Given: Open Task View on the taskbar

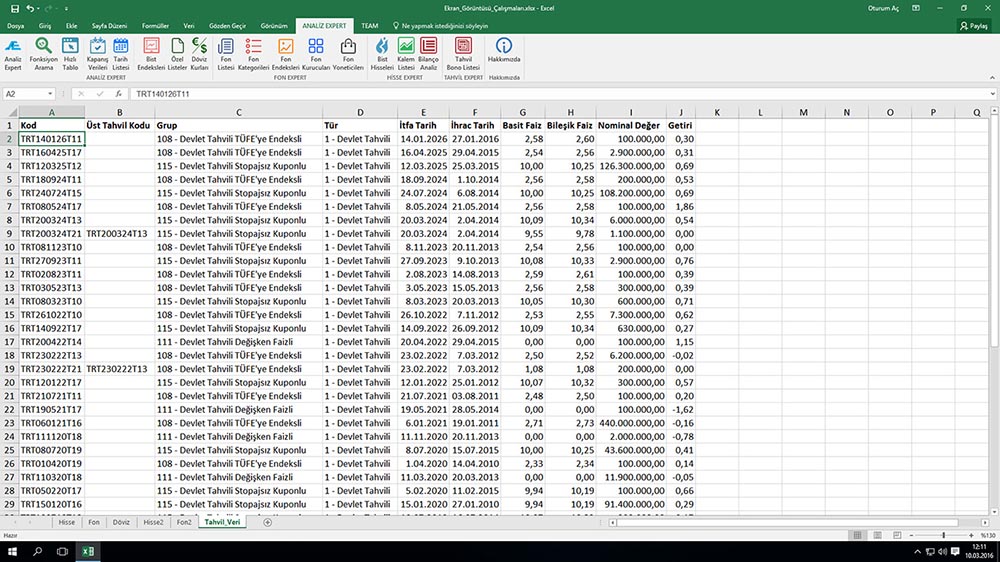Looking at the screenshot, I should pos(62,552).
